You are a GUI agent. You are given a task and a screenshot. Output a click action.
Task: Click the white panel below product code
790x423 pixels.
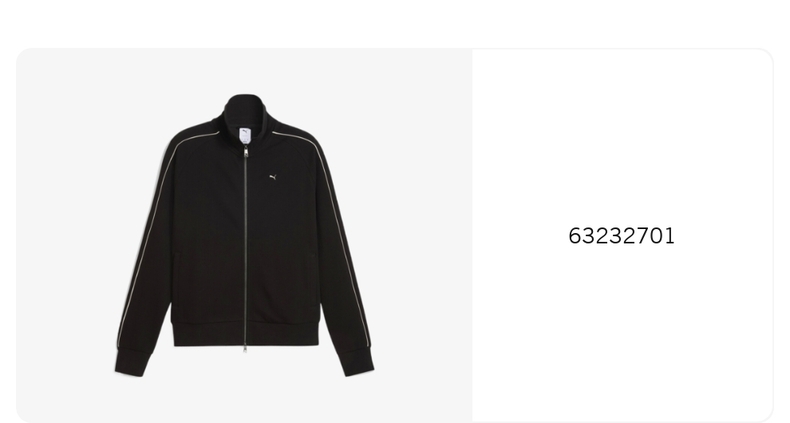tap(622, 332)
